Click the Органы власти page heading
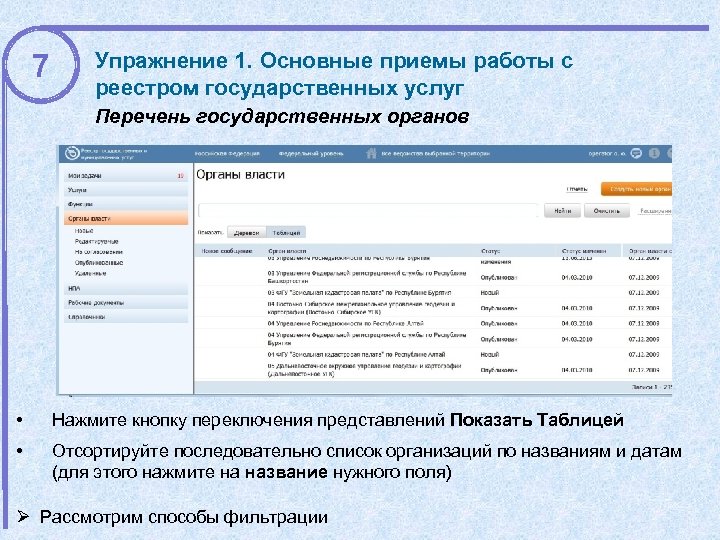 click(x=241, y=175)
